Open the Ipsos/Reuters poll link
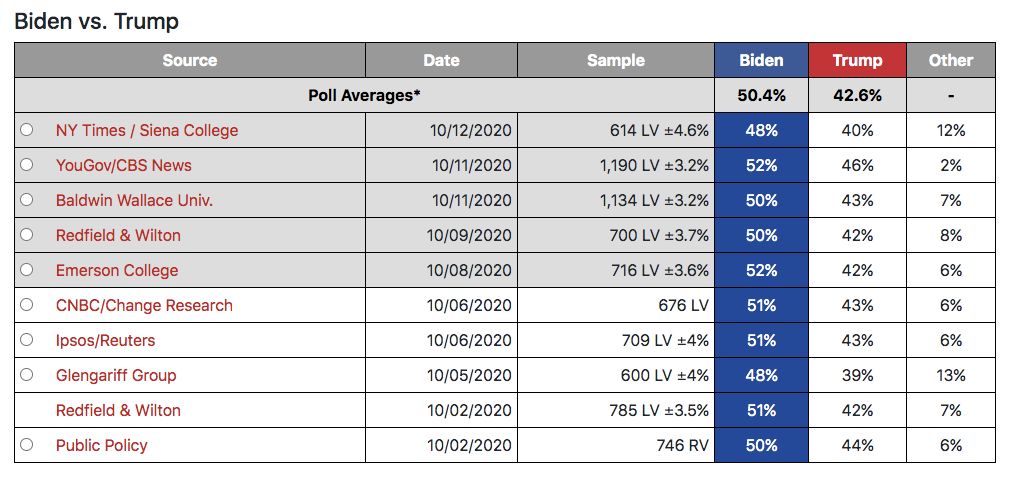 point(105,340)
